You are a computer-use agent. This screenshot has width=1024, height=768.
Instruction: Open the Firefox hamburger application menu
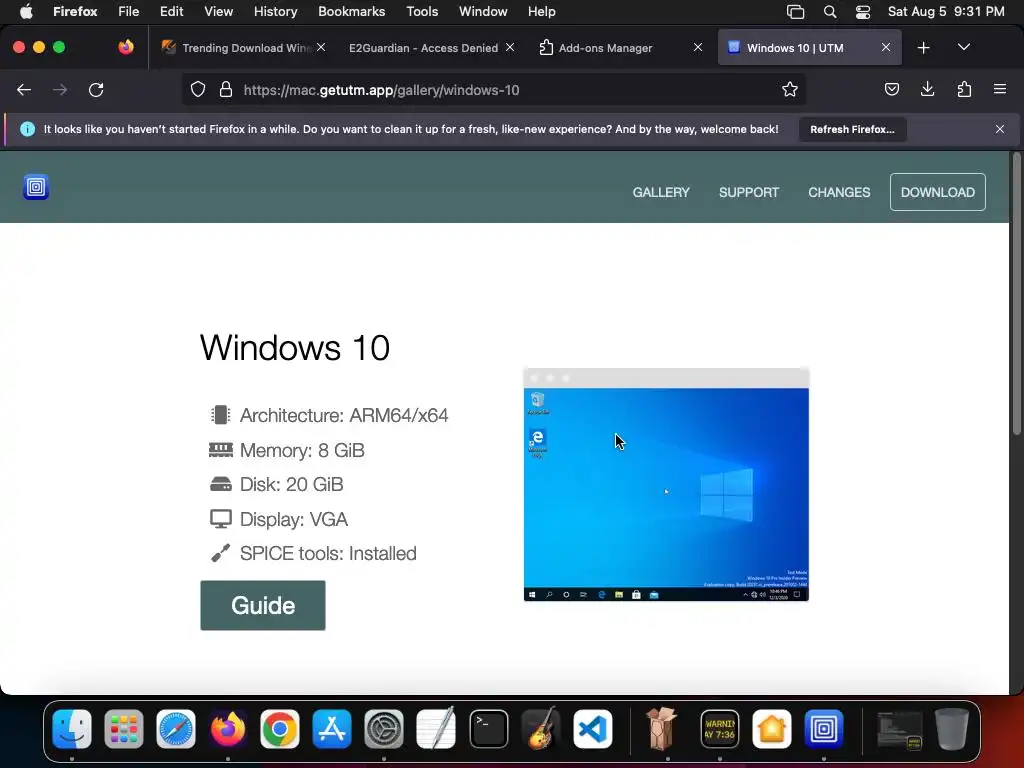1000,89
